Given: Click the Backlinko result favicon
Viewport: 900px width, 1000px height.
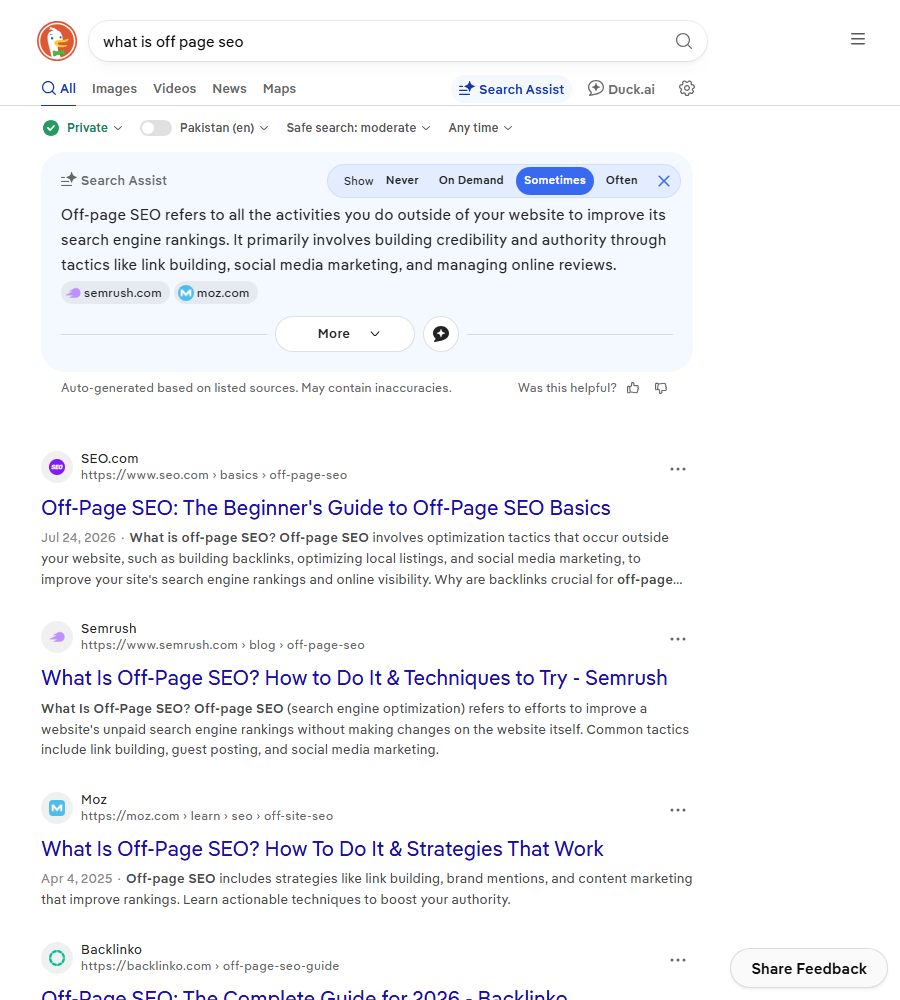Looking at the screenshot, I should tap(57, 958).
